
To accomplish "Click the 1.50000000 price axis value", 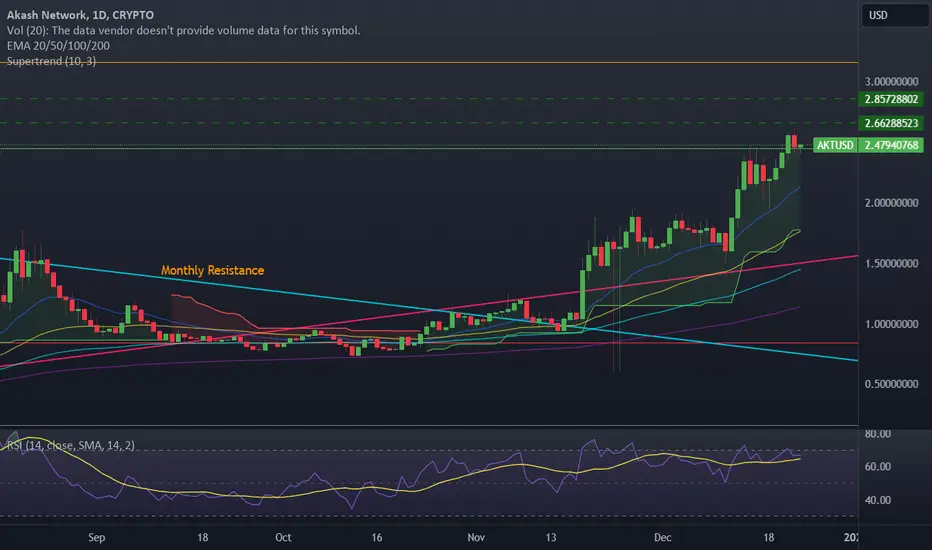I will click(x=891, y=263).
